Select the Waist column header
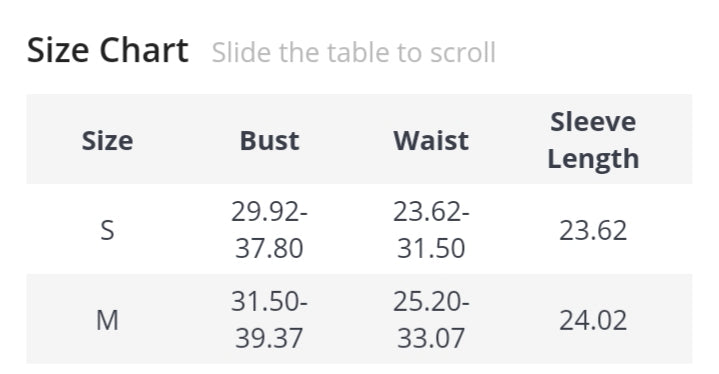 coord(431,140)
